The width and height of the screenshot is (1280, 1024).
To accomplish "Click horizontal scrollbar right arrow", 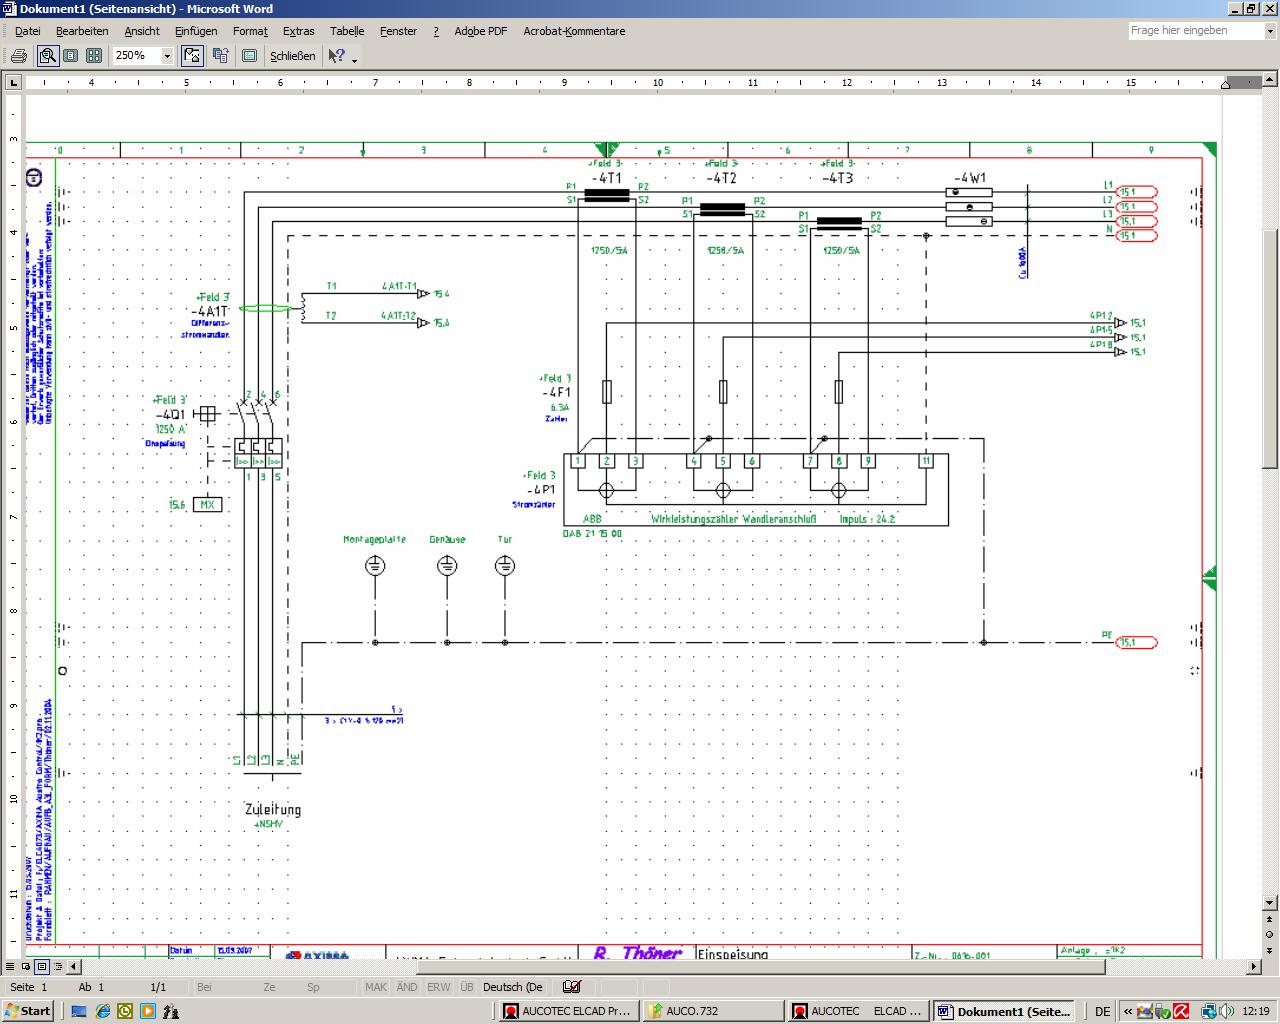I will click(x=1254, y=967).
